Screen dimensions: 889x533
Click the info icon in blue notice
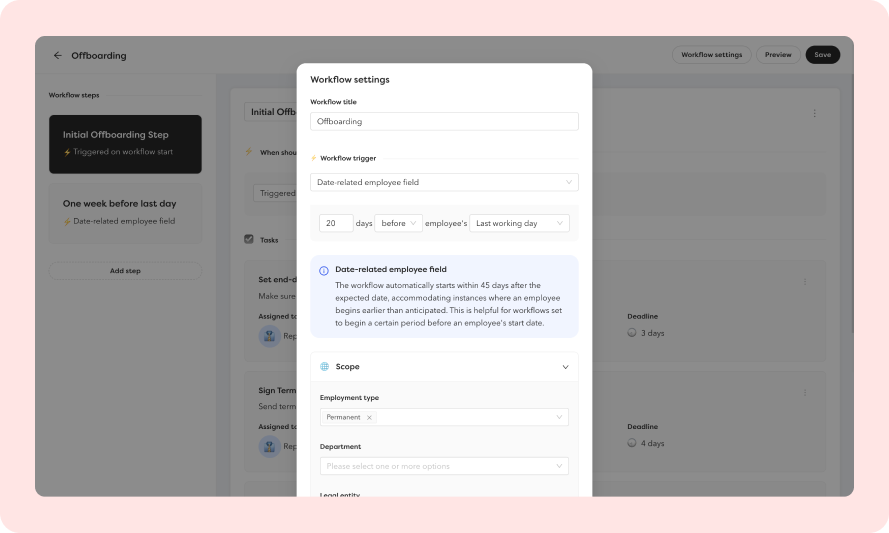324,270
